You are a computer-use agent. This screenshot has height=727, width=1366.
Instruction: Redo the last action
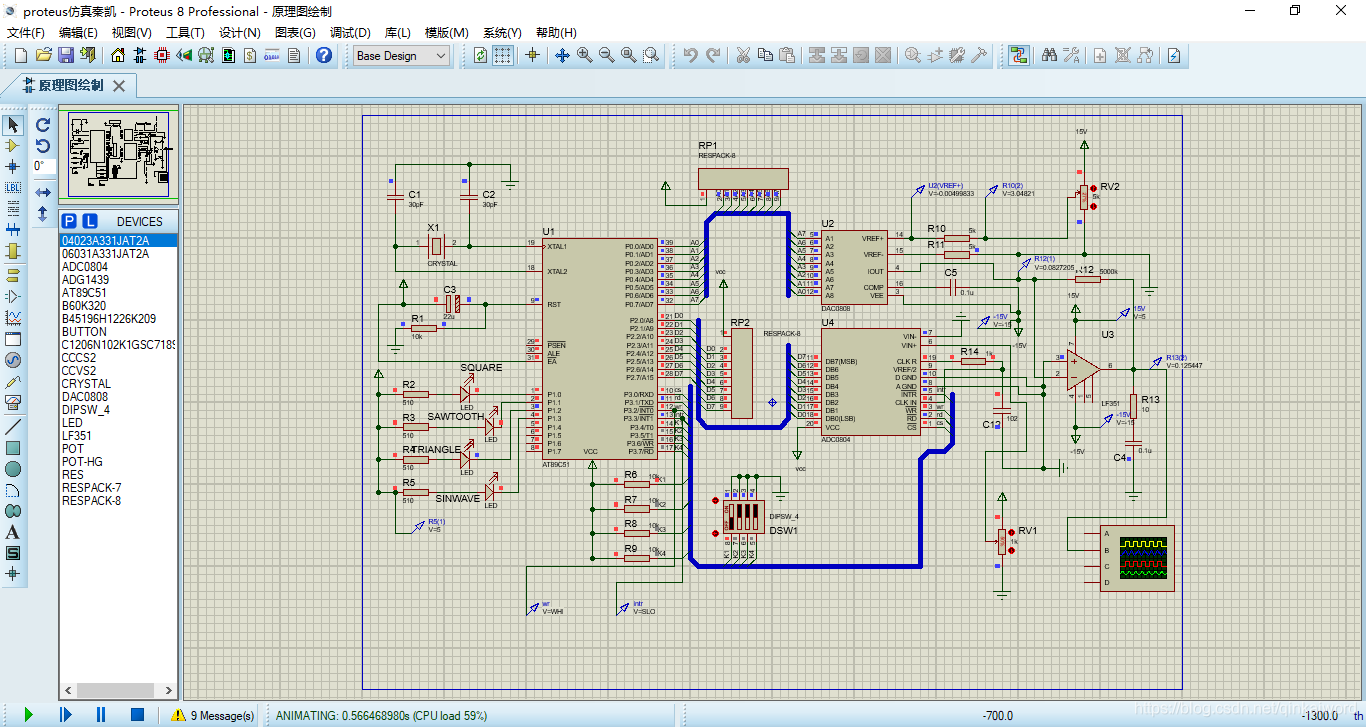click(x=713, y=56)
